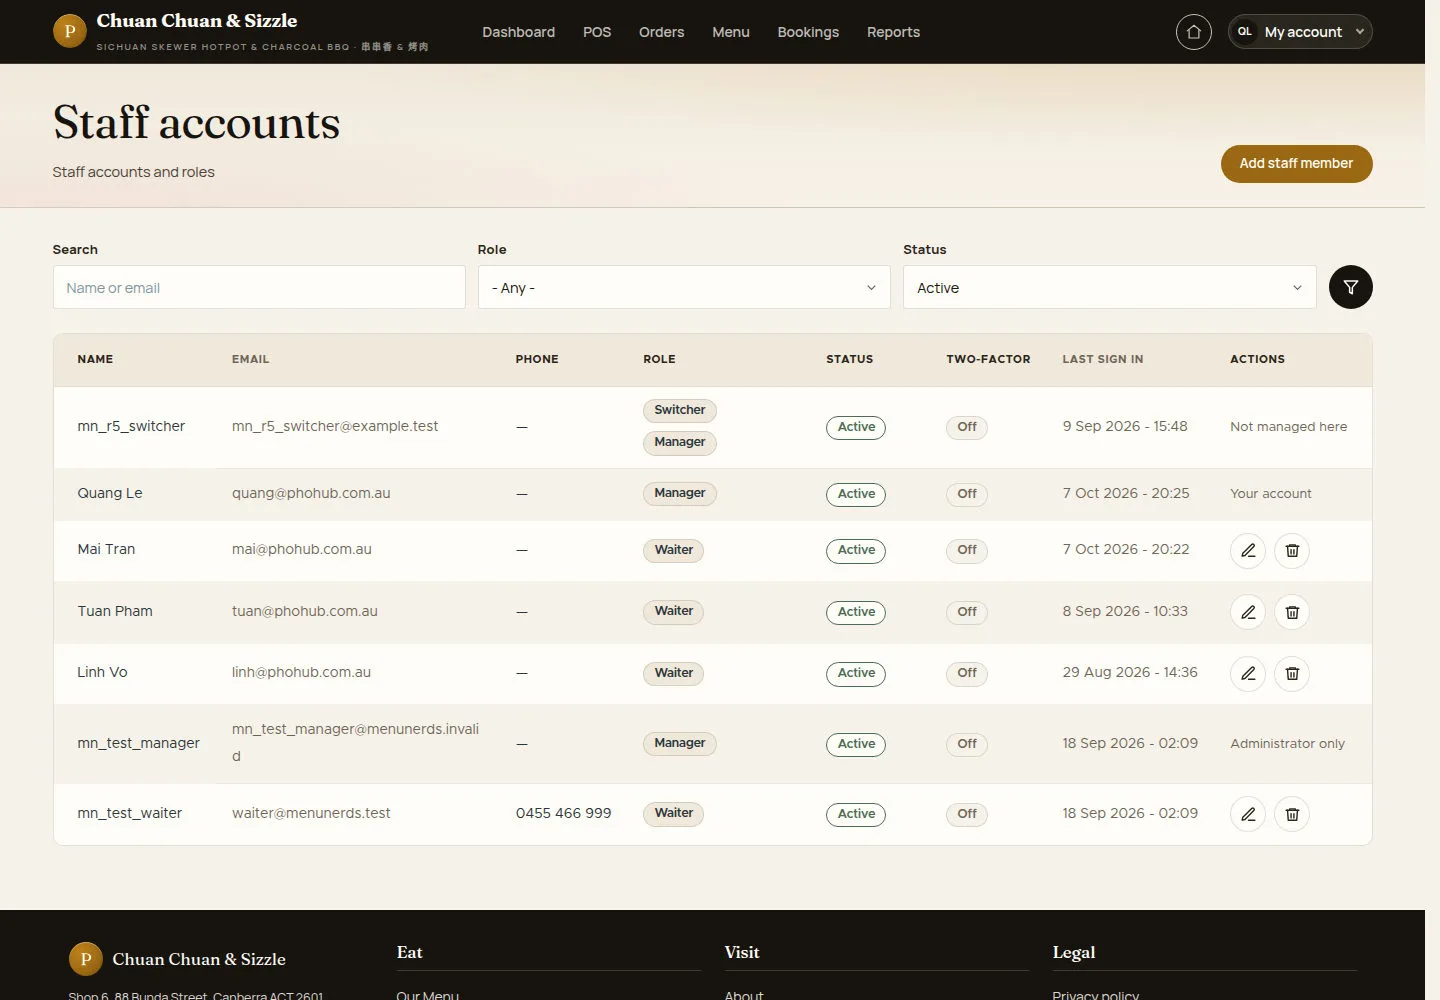The image size is (1440, 1000).
Task: Click two-factor Off badge for Mai Tran
Action: 967,550
